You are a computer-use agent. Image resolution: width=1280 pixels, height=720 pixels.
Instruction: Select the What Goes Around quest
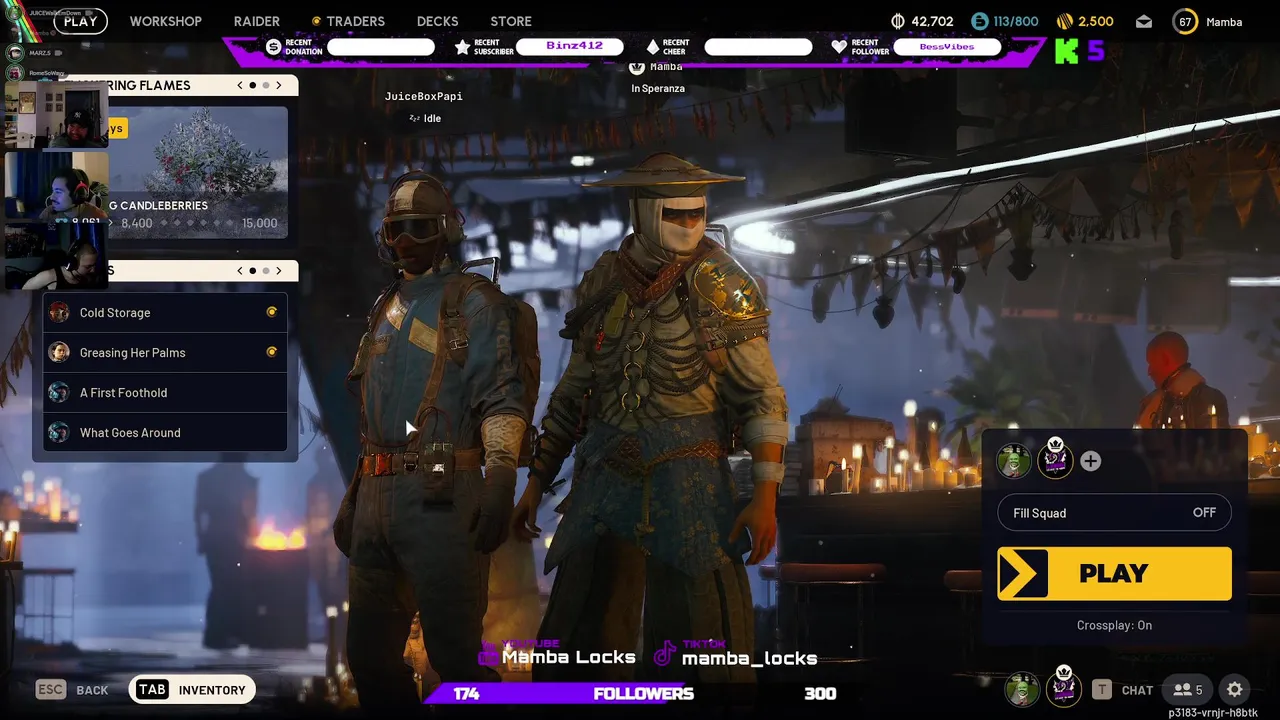click(165, 432)
